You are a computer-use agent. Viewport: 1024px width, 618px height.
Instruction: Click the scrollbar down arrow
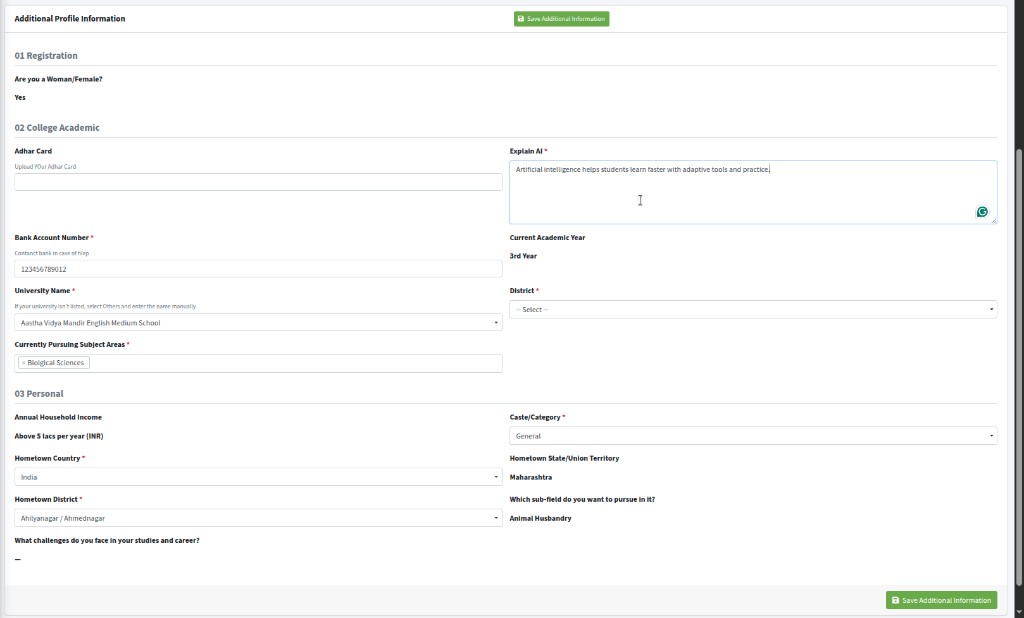pos(1019,613)
